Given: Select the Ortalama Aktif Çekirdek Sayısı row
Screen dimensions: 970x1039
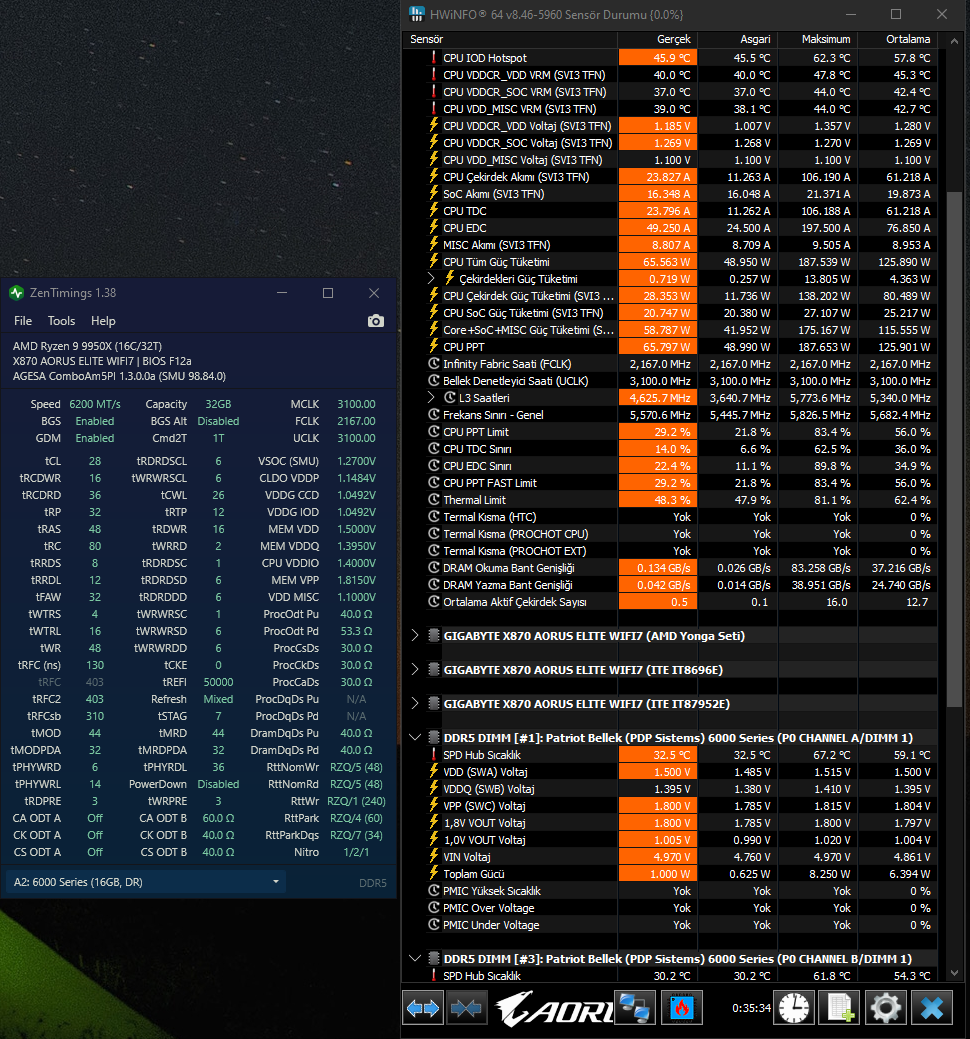Looking at the screenshot, I should coord(671,602).
